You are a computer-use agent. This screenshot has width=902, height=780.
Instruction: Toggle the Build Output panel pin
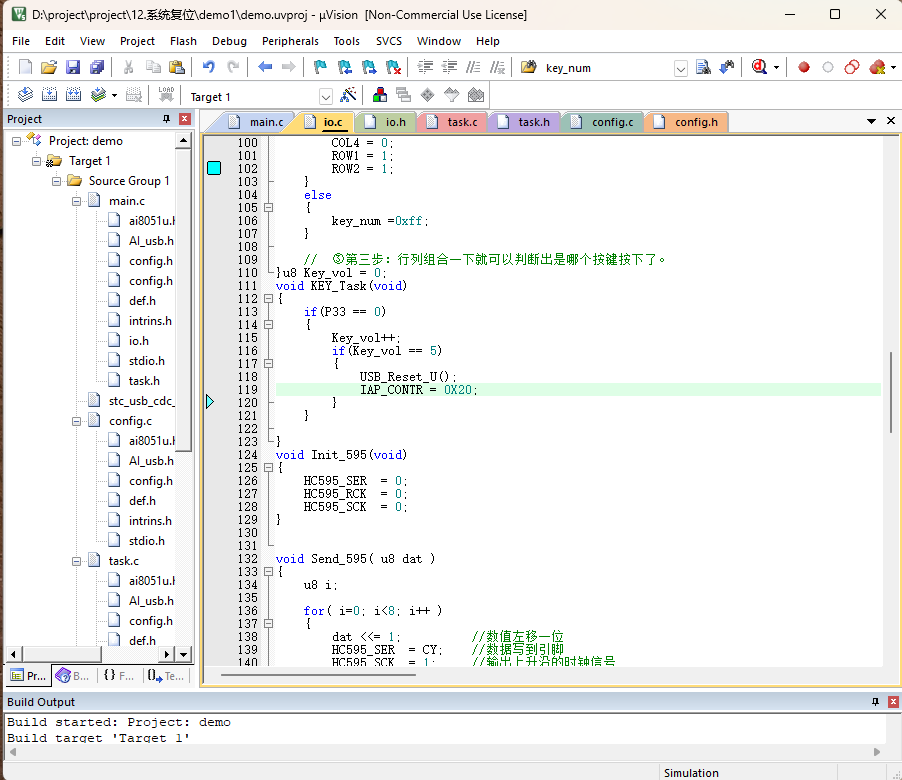pyautogui.click(x=875, y=702)
